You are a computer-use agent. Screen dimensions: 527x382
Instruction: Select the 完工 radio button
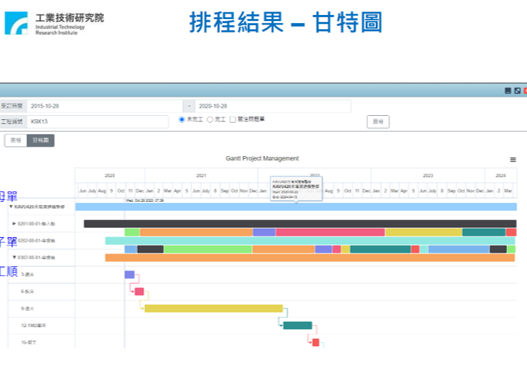(x=210, y=119)
